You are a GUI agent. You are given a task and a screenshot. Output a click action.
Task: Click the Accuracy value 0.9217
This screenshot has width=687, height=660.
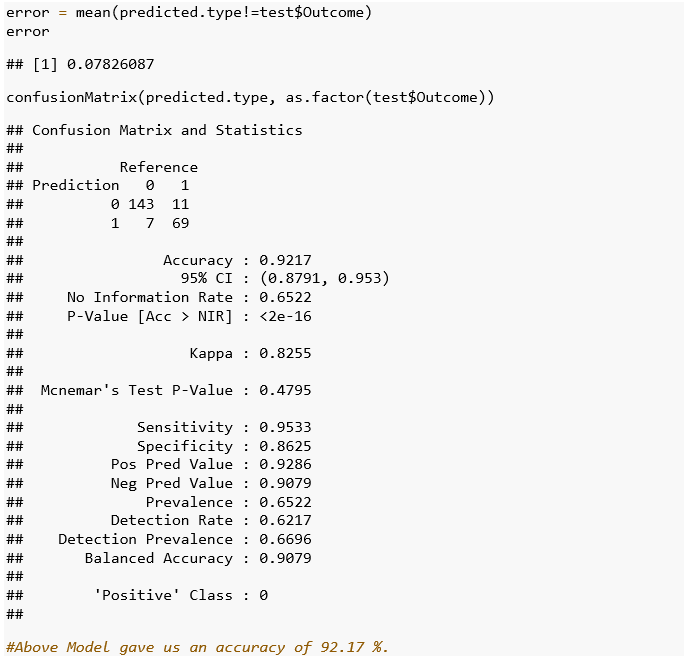285,260
